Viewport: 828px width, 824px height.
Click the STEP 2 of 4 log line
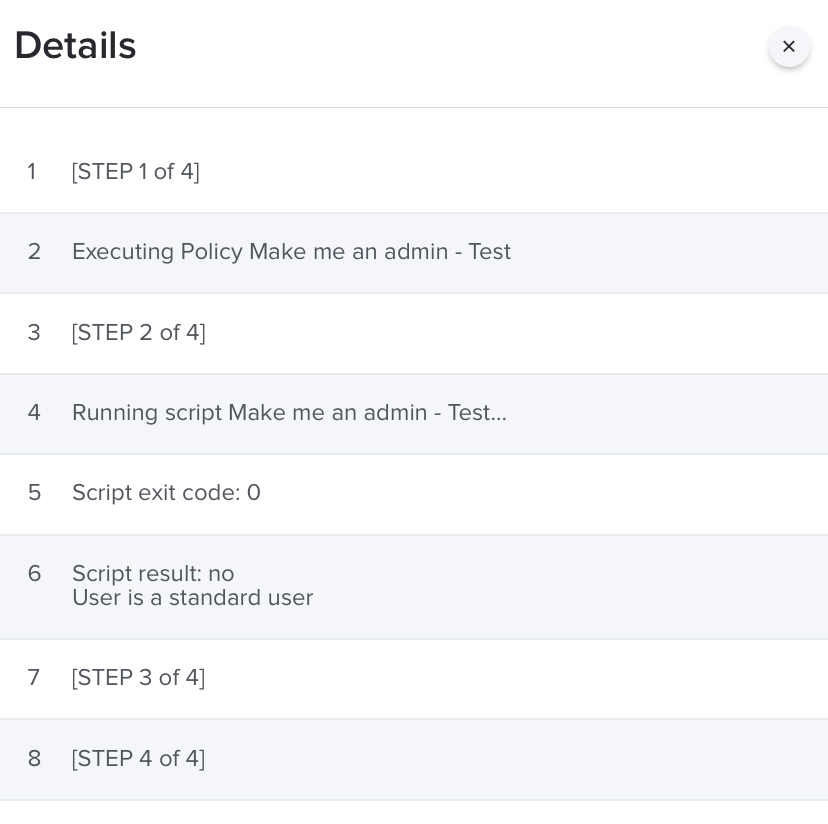point(414,333)
